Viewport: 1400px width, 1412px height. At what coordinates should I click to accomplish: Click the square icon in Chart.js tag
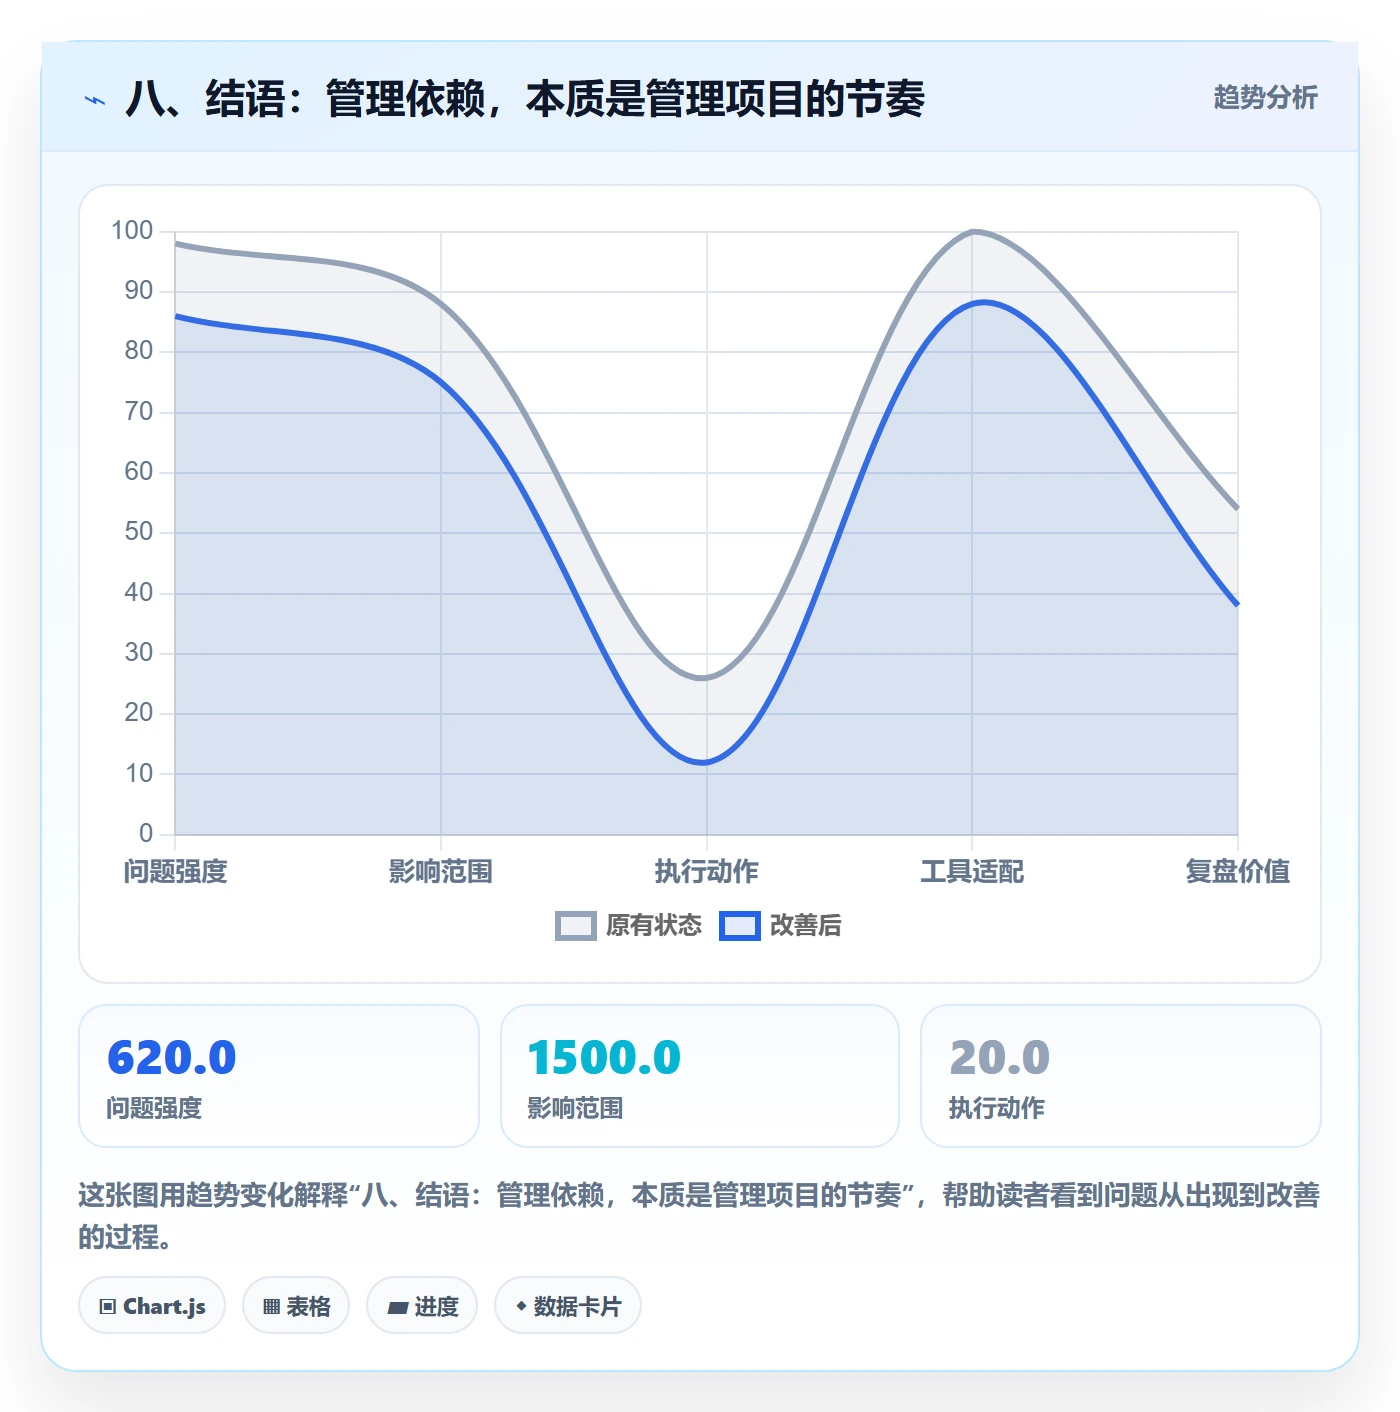point(108,1307)
